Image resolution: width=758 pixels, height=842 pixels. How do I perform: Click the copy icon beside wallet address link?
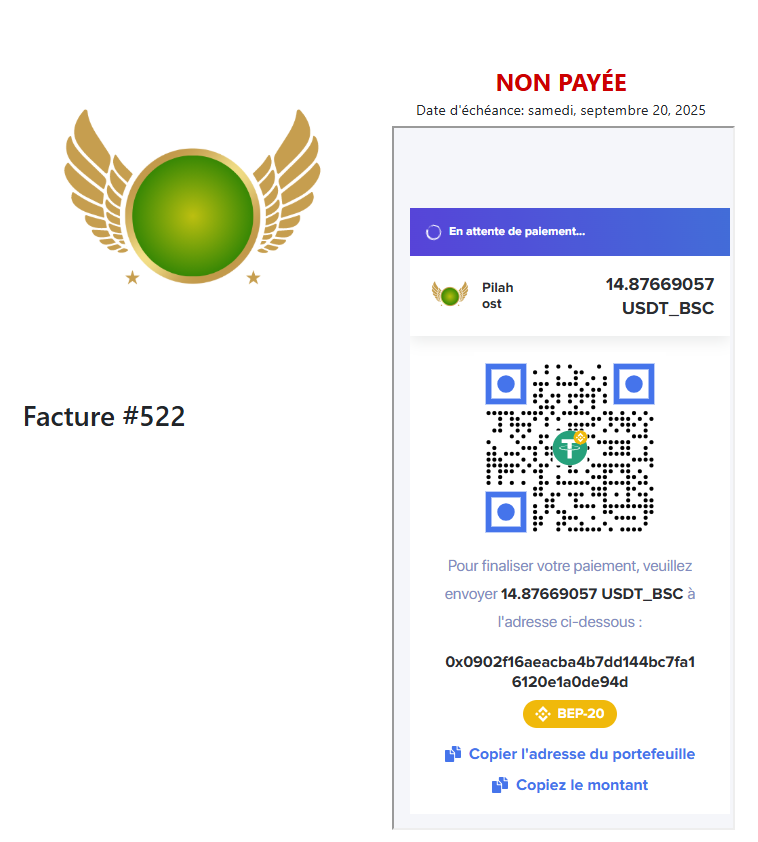coord(453,754)
